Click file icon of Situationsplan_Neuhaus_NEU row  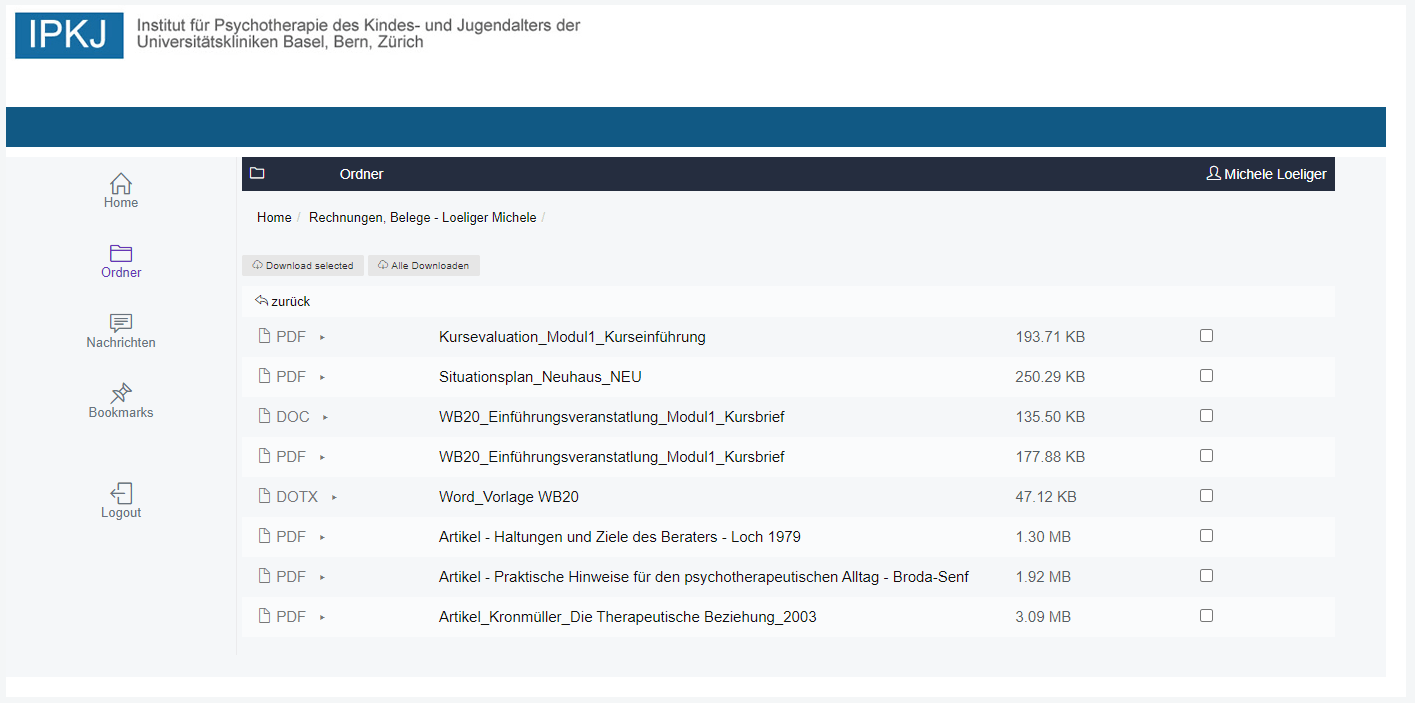(265, 376)
